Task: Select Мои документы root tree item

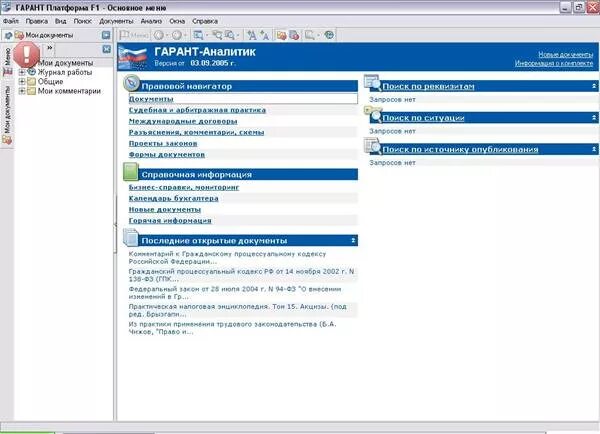Action: click(x=65, y=63)
